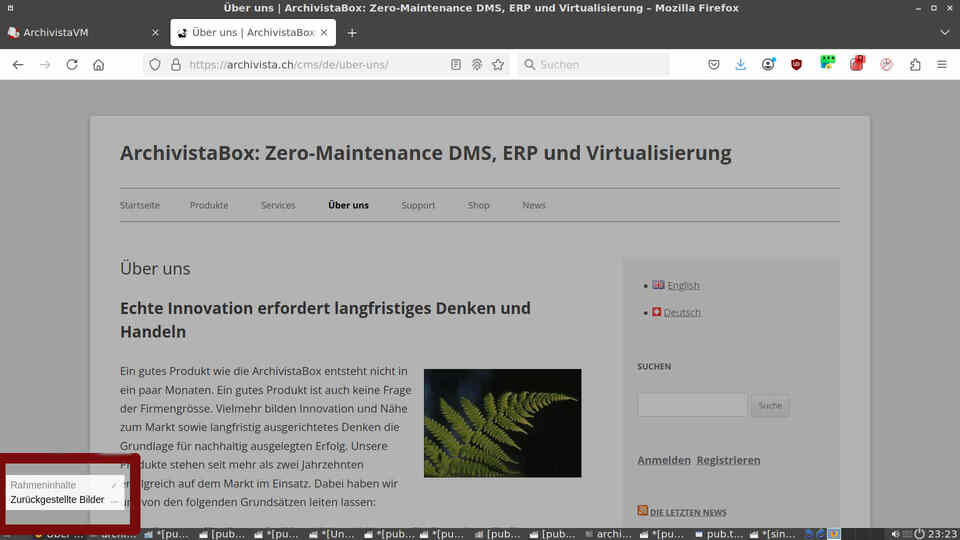This screenshot has width=960, height=540.
Task: Click the sidebar Suchen text field
Action: (692, 405)
